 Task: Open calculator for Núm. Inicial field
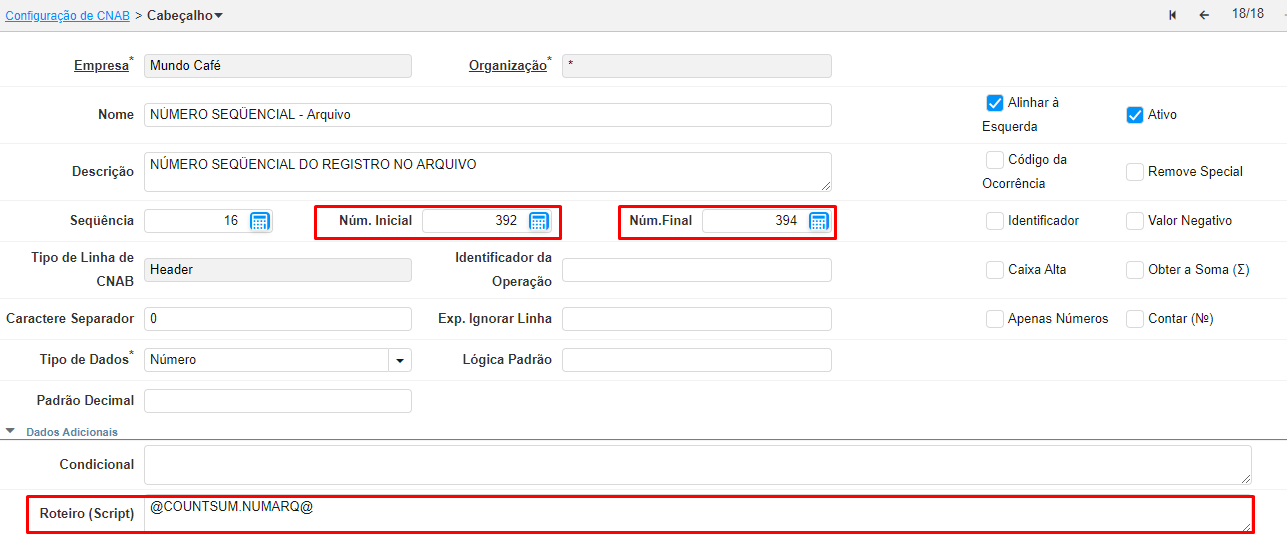coord(538,221)
